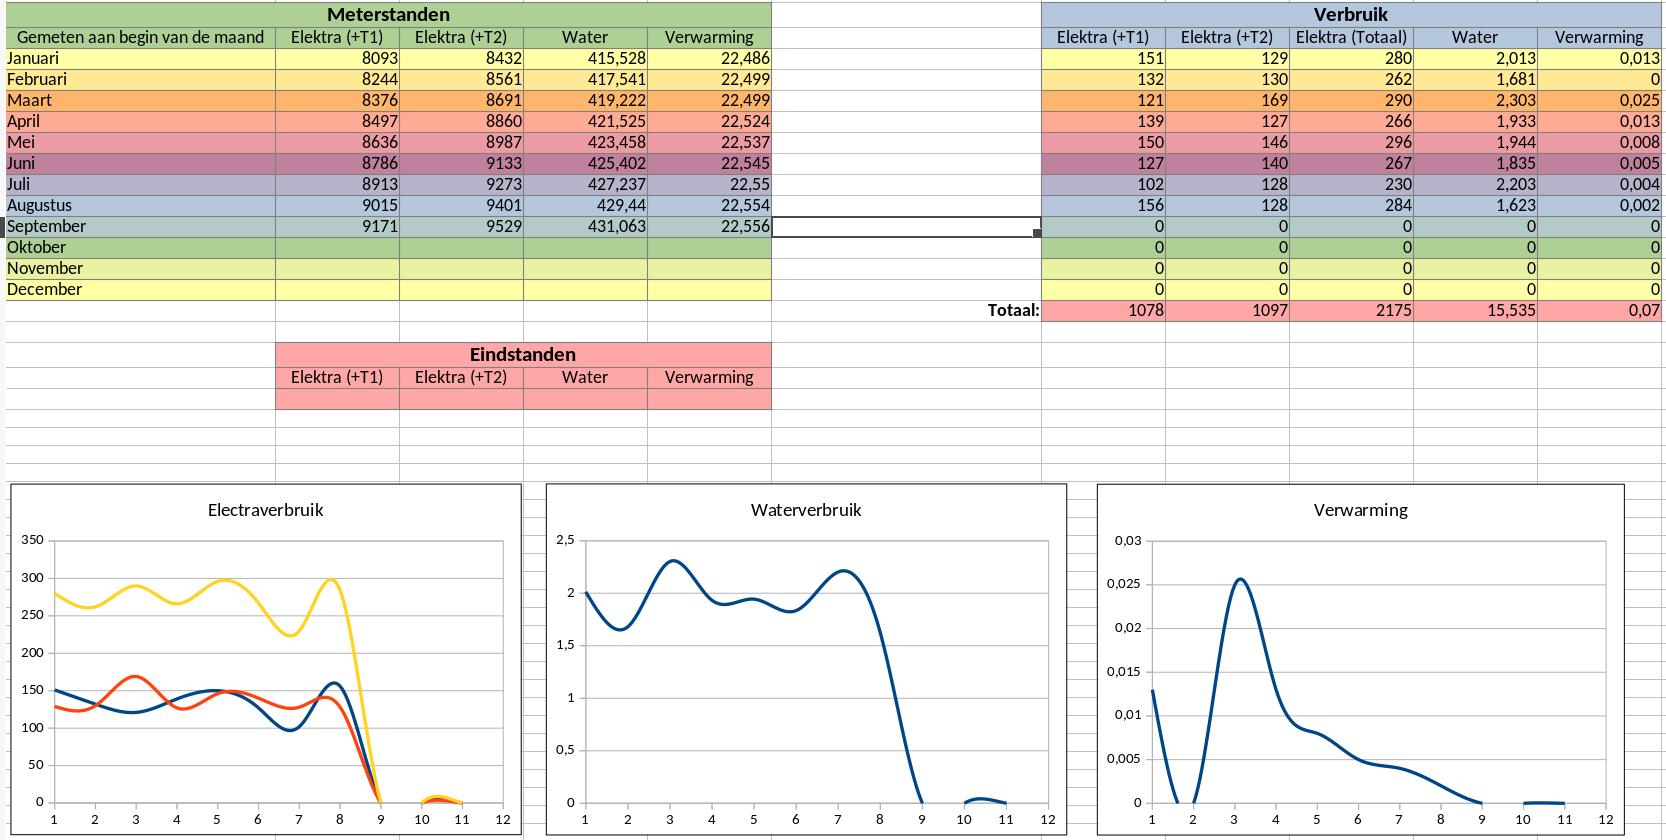This screenshot has height=840, width=1666.
Task: Click Maart T2 consumption value 169
Action: (1227, 100)
